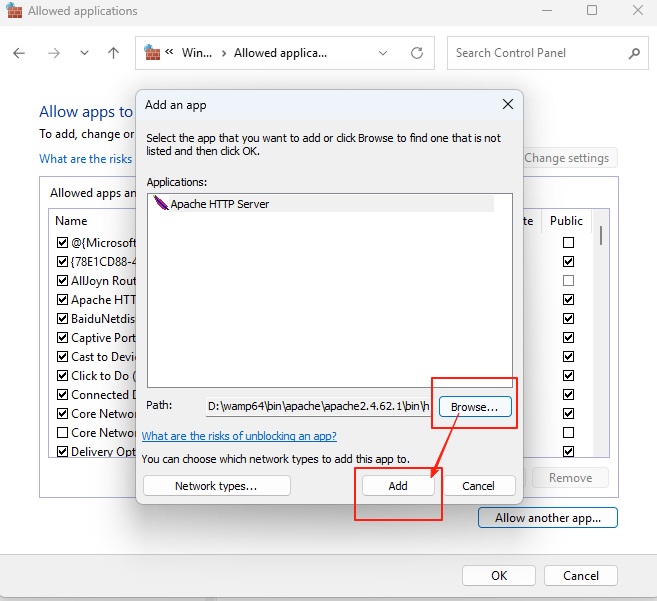Click the Forward navigation arrow
The width and height of the screenshot is (657, 601).
tap(54, 53)
